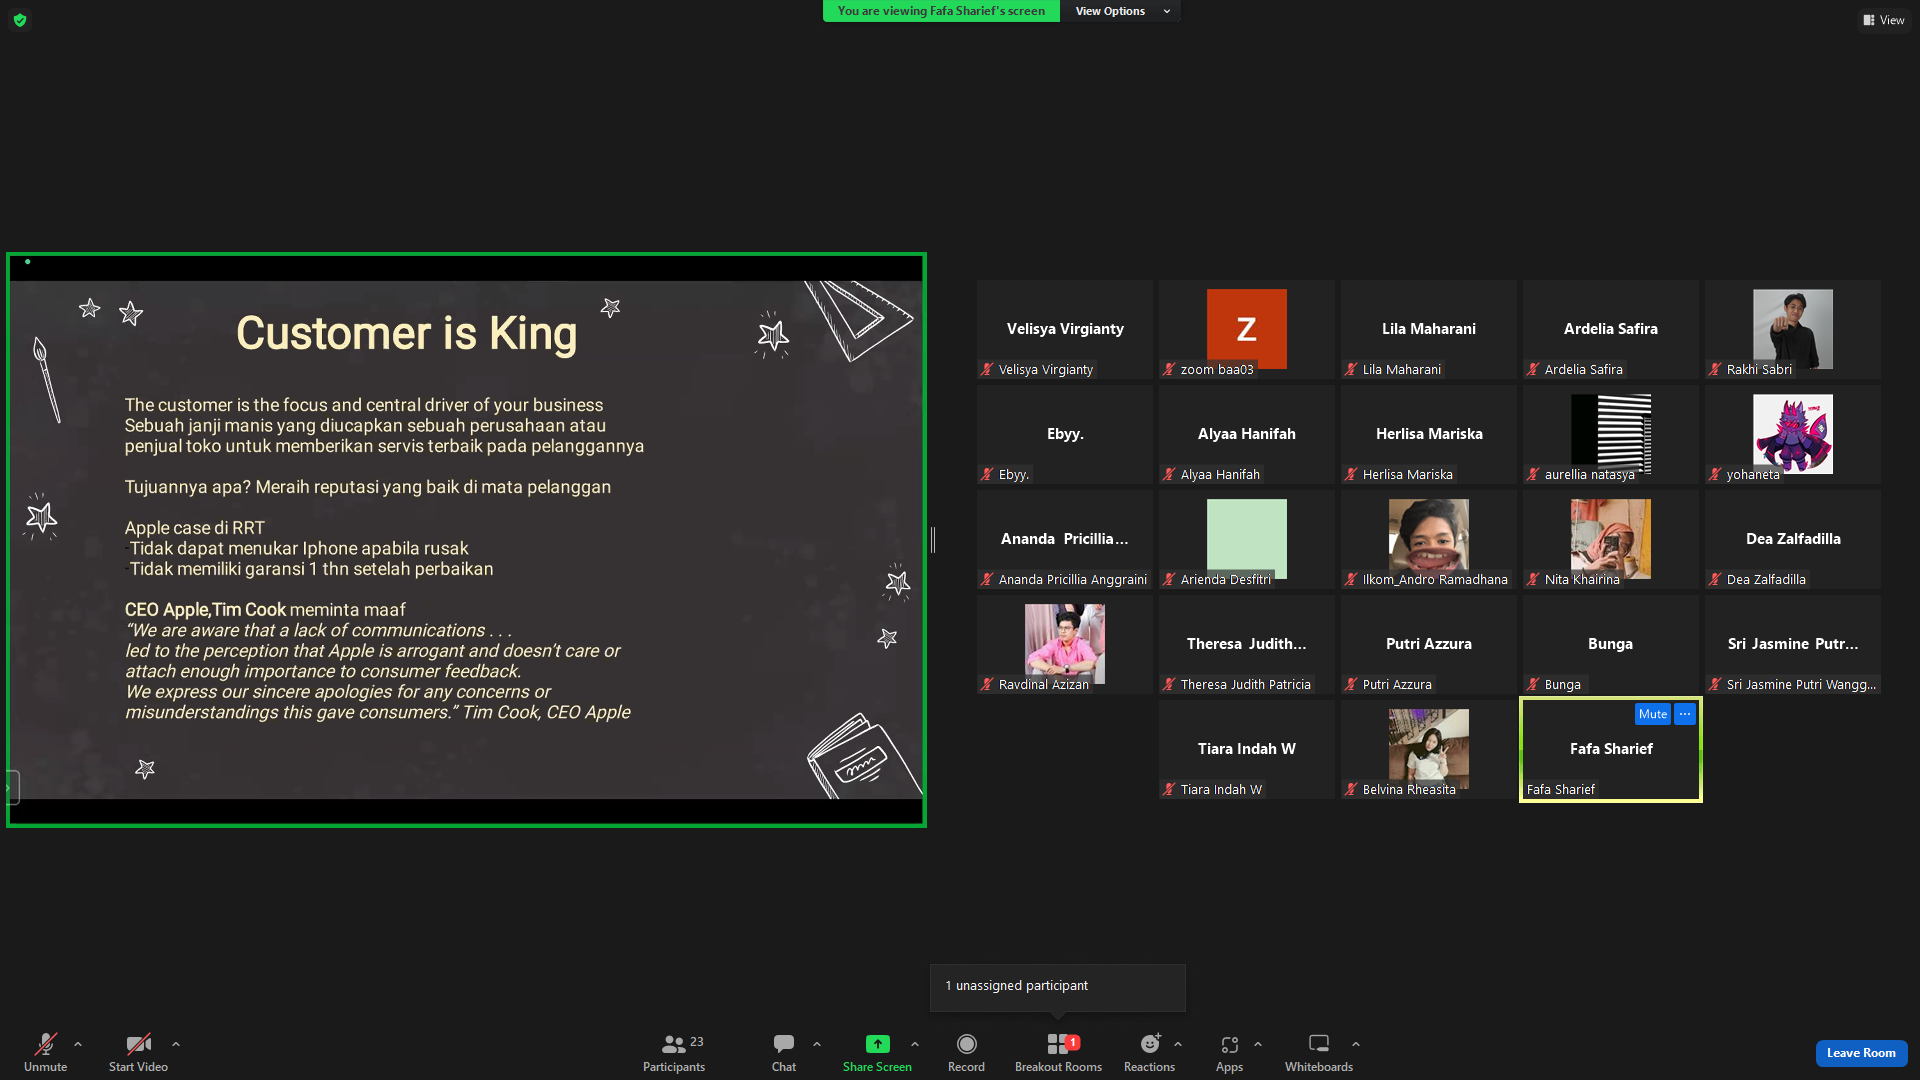Image resolution: width=1920 pixels, height=1080 pixels.
Task: Mute Fafa Sharief using the Mute button
Action: (1652, 714)
